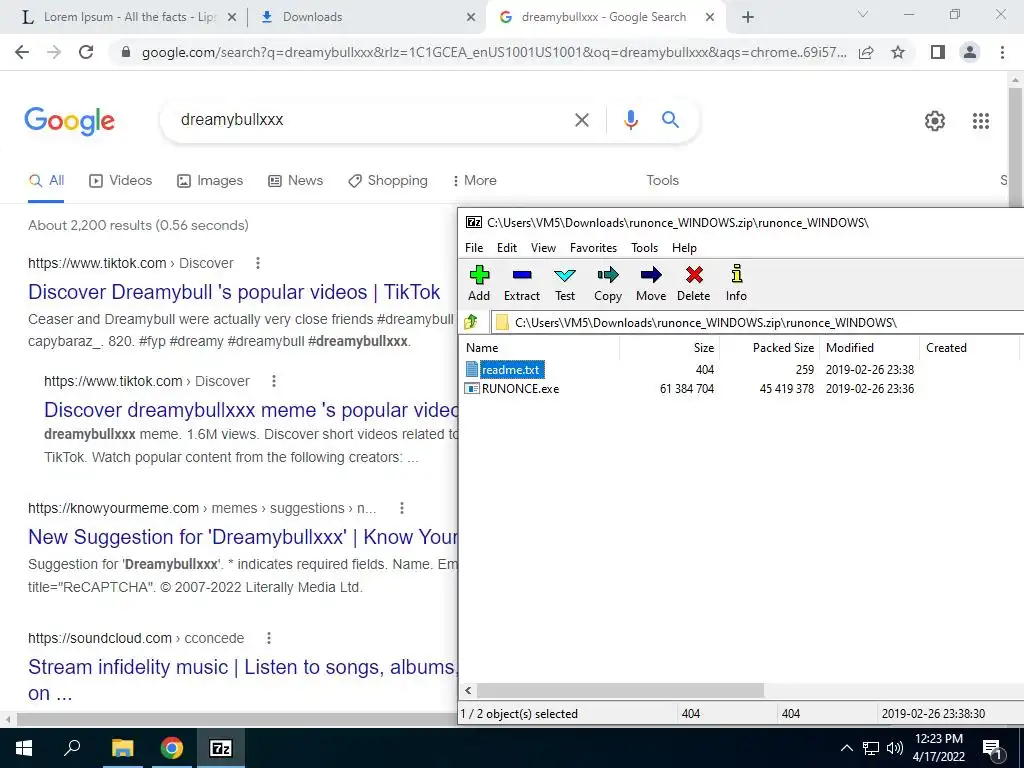
Task: Open the 7-Zip File menu
Action: tap(474, 248)
